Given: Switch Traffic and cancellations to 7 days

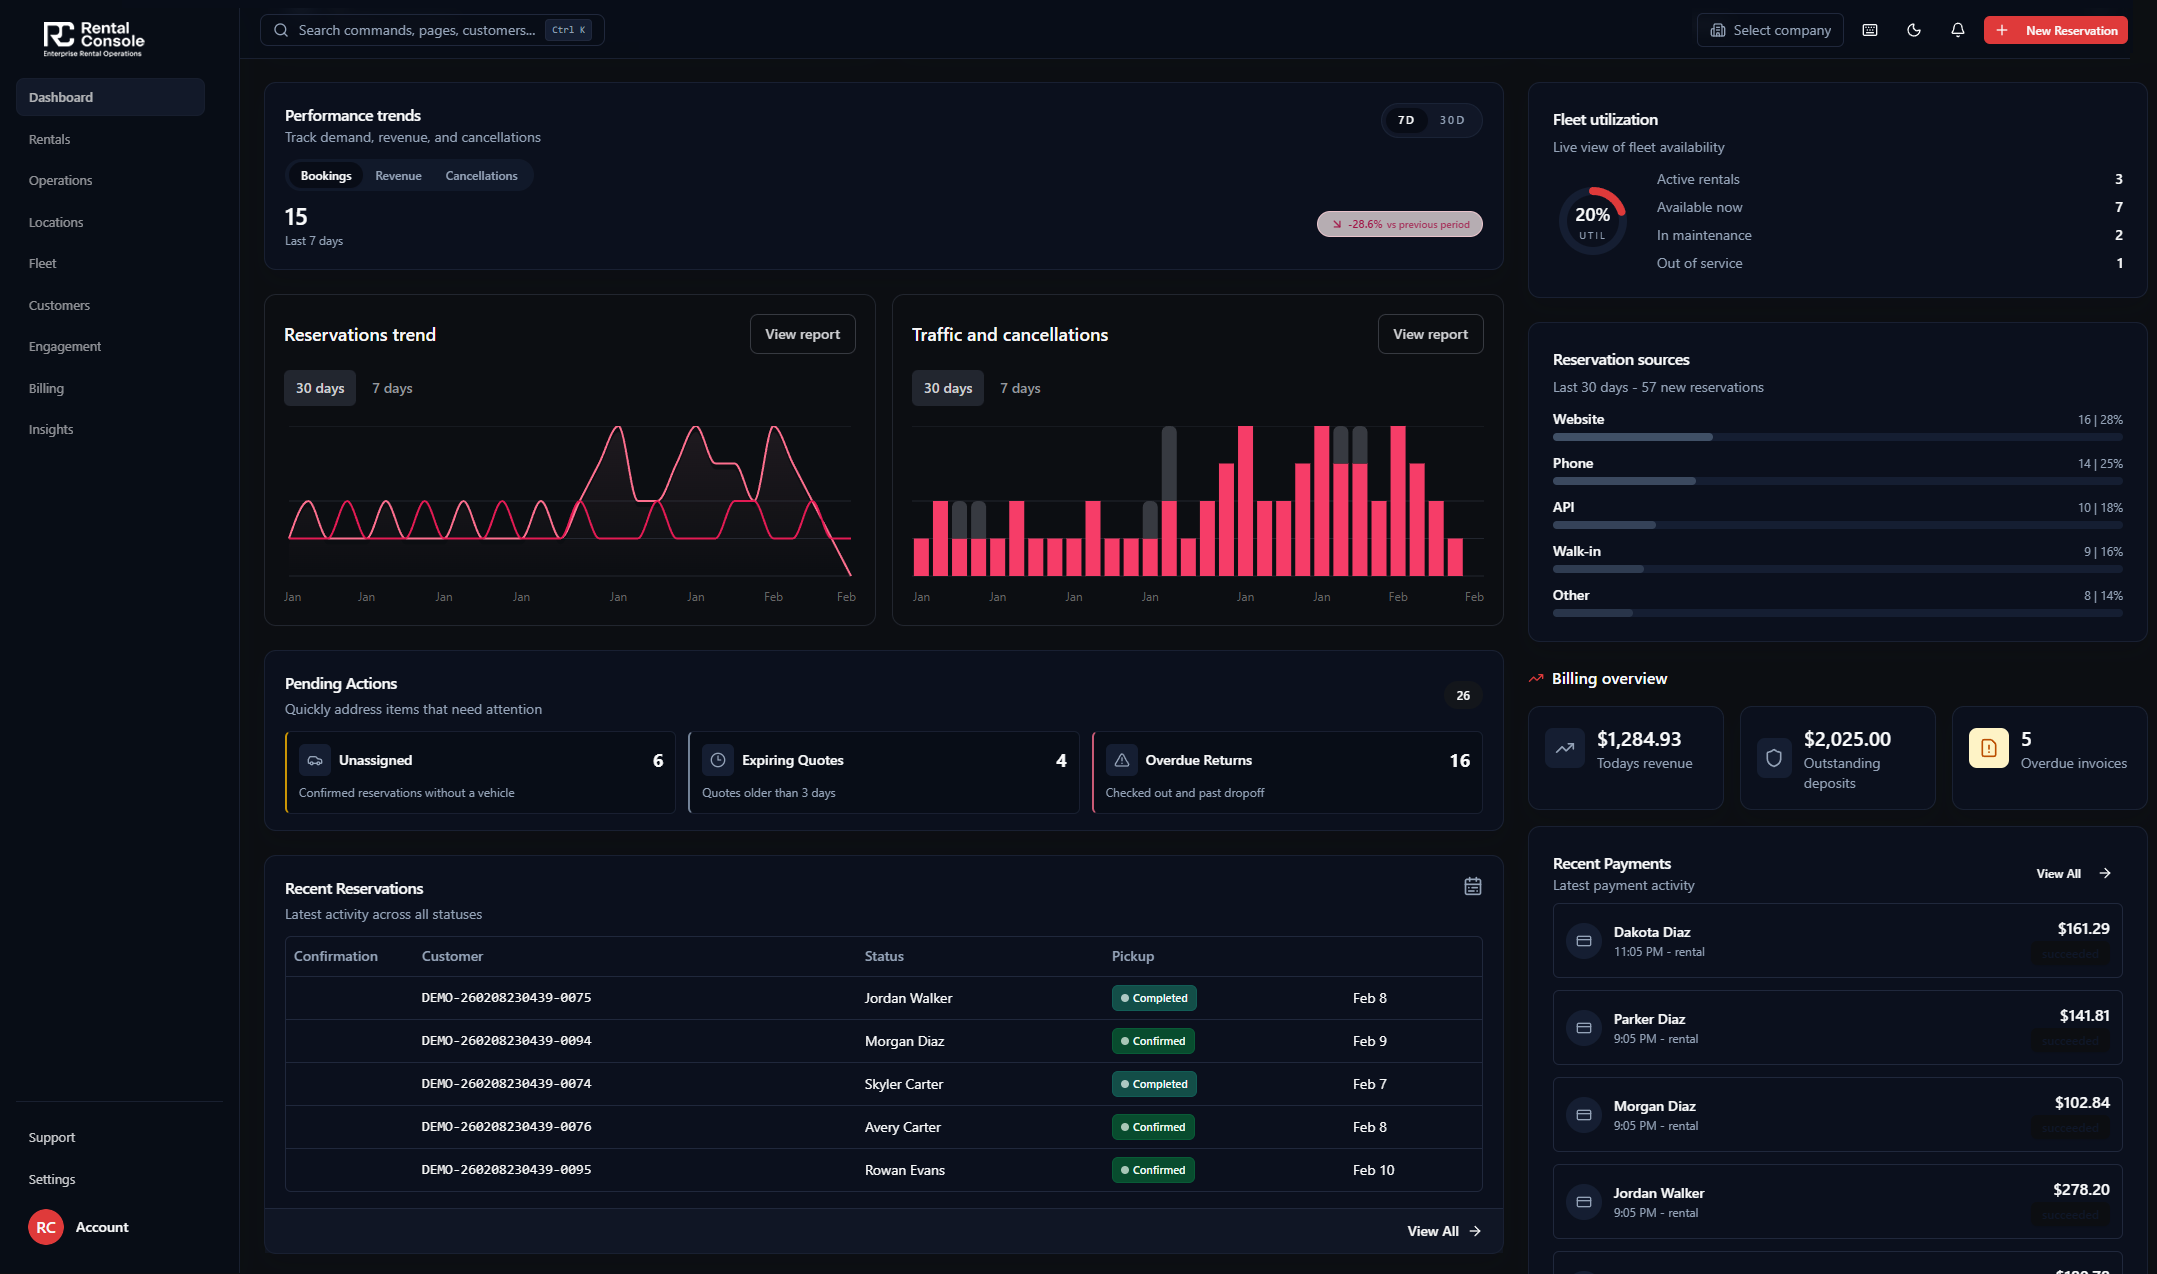Looking at the screenshot, I should click(x=1020, y=388).
